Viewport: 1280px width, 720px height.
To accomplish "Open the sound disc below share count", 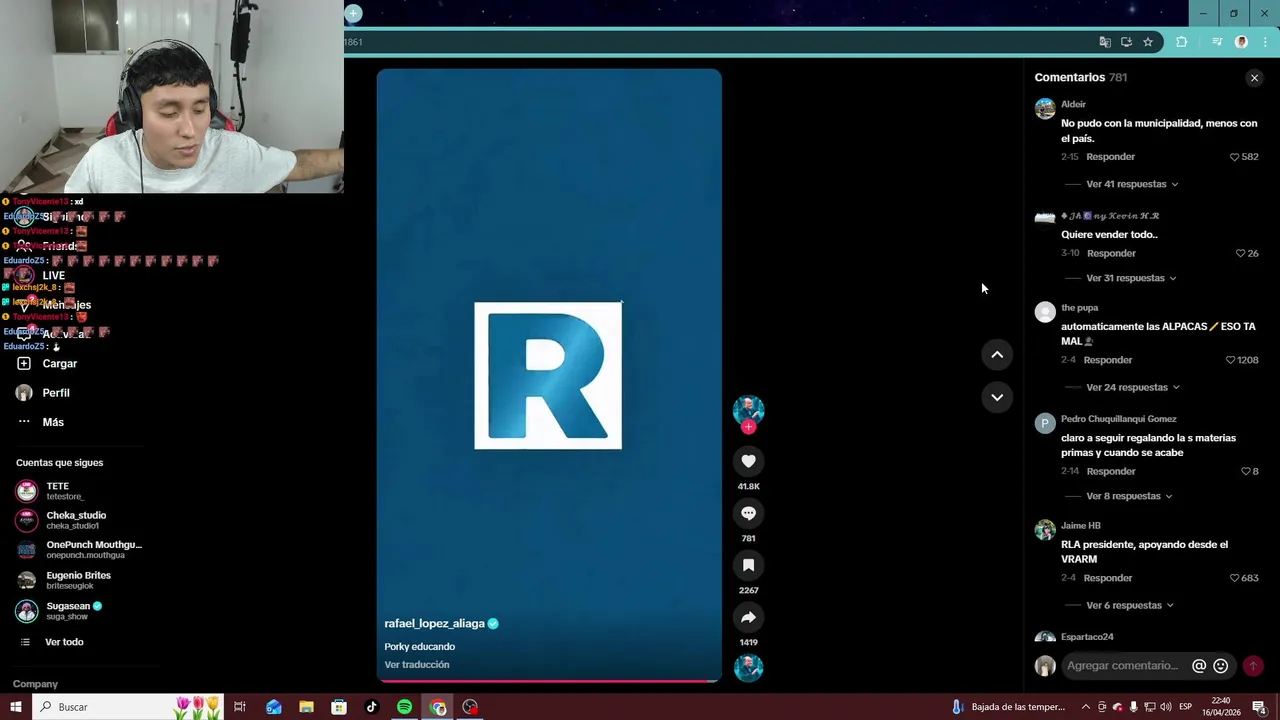I will point(748,667).
